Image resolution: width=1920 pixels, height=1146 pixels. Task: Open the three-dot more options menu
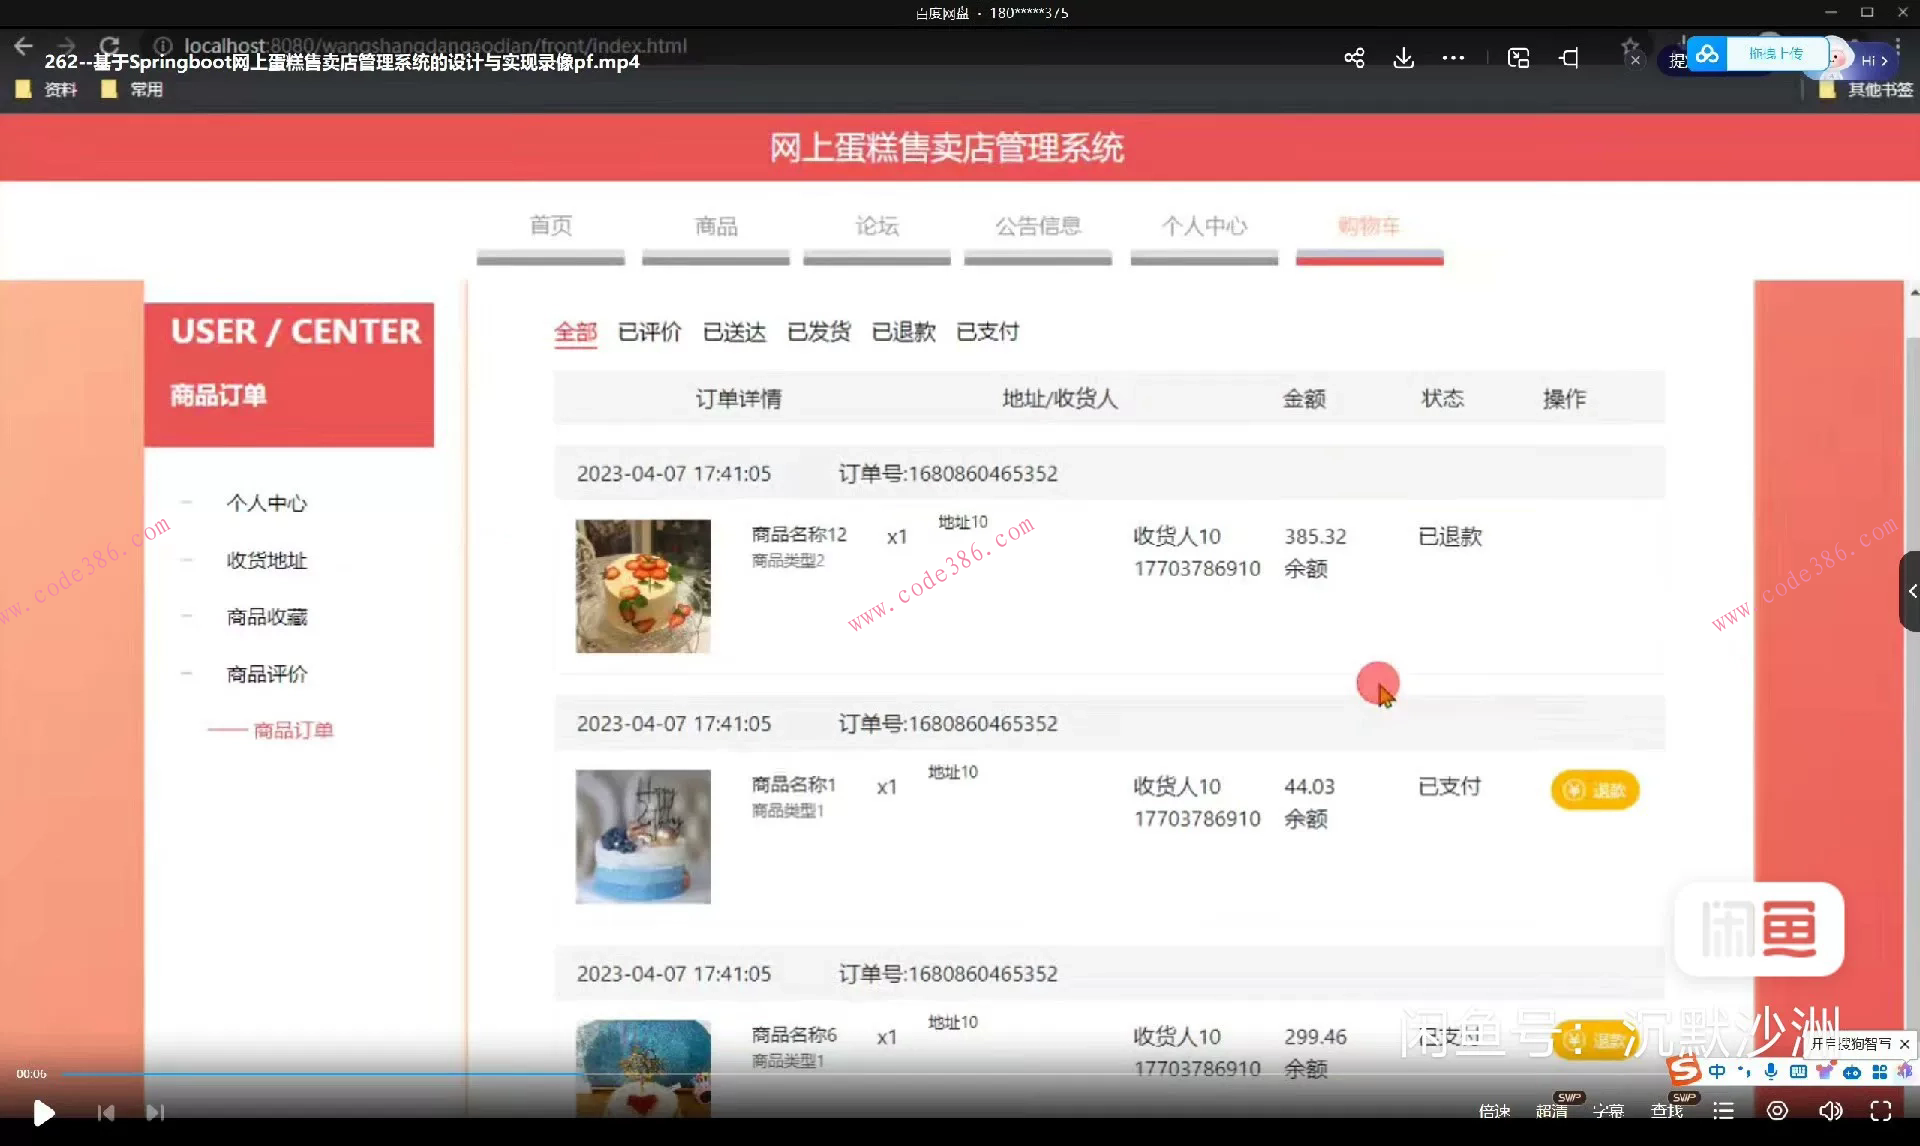1454,58
